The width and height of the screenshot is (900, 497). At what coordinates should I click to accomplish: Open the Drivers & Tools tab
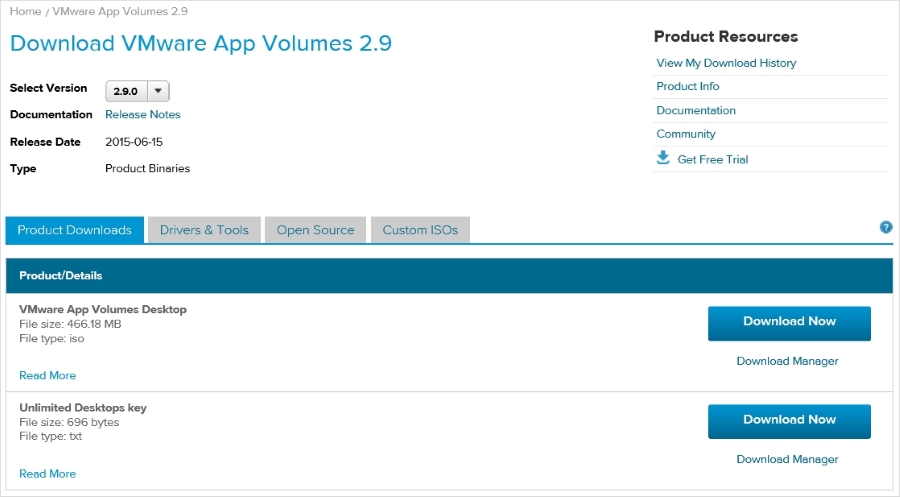point(204,230)
